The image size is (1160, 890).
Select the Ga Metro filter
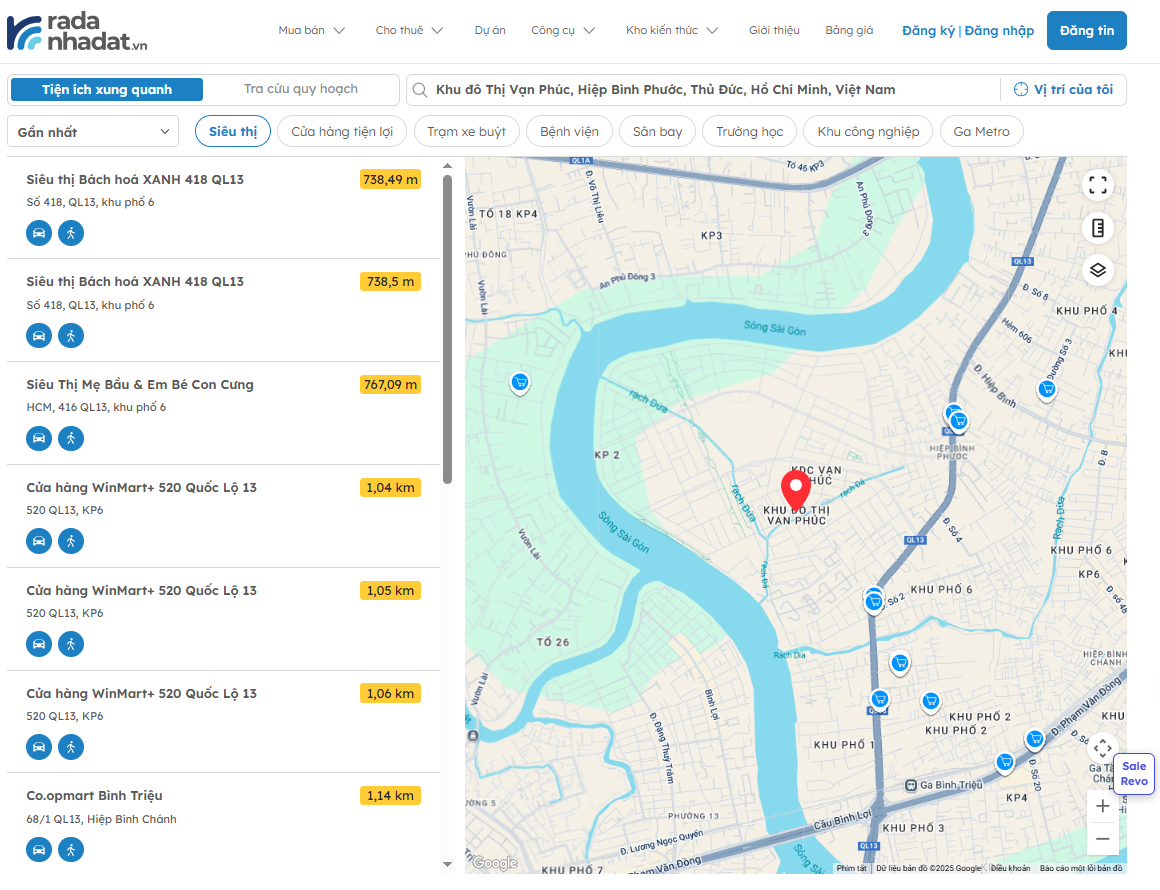pos(982,132)
